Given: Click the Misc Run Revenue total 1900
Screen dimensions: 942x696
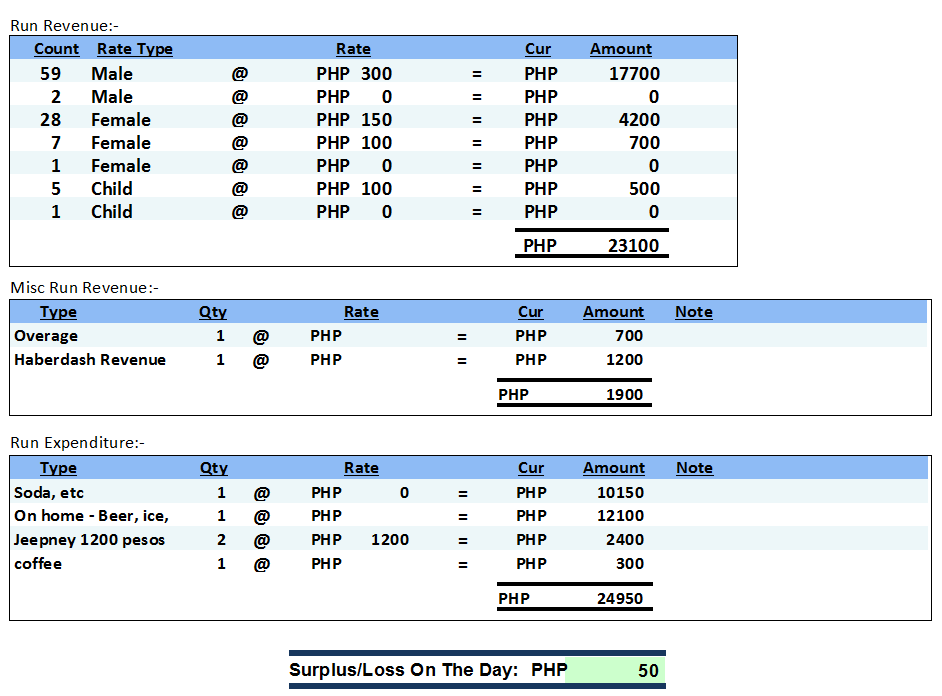Looking at the screenshot, I should (x=624, y=395).
